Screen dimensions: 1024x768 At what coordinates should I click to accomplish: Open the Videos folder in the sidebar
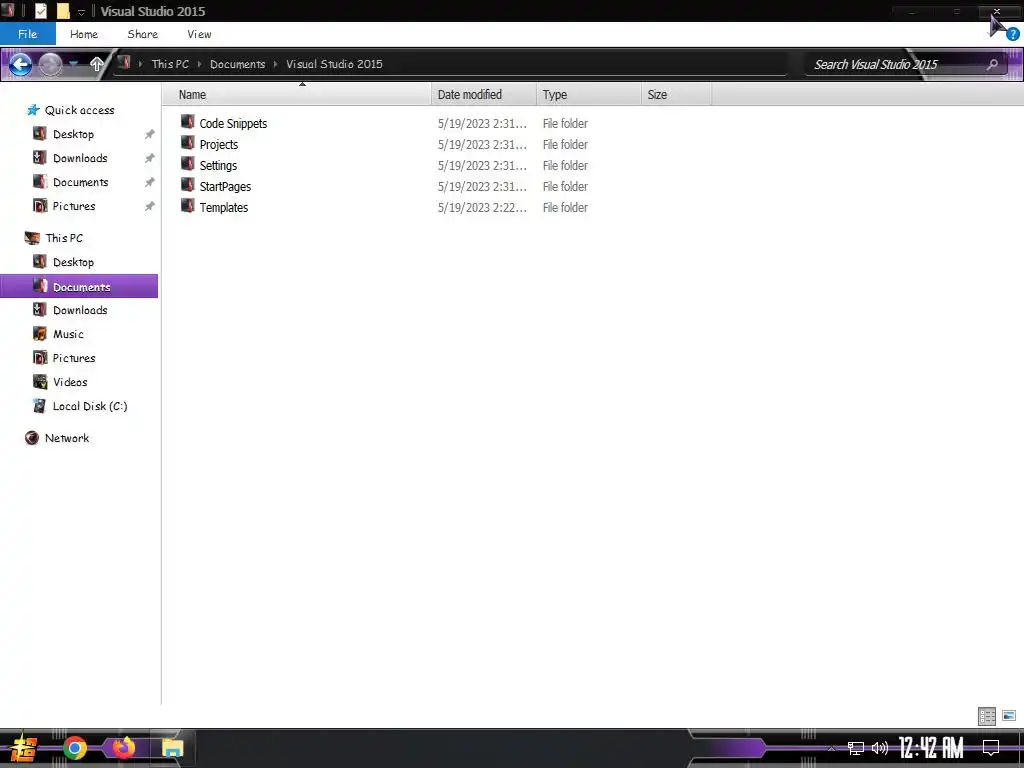tap(70, 382)
